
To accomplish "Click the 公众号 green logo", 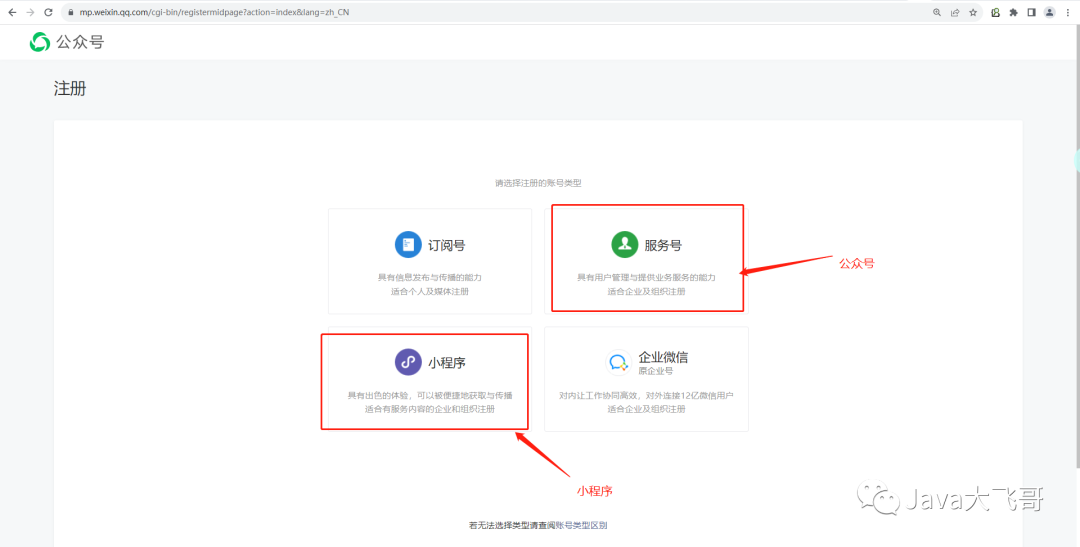I will point(39,43).
